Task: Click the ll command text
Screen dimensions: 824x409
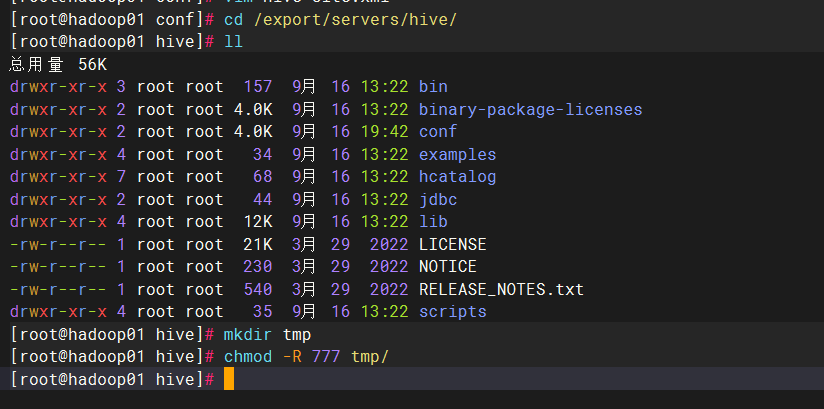Action: point(233,42)
